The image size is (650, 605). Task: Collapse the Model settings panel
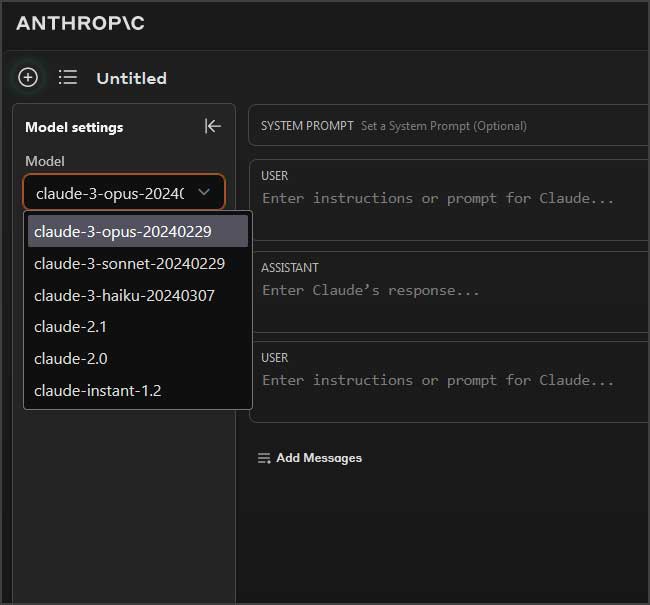point(213,126)
